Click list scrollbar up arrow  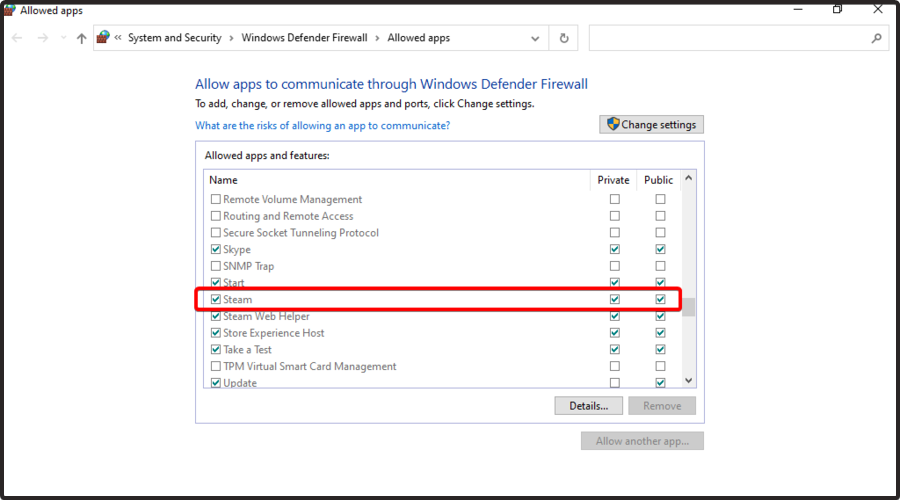689,178
